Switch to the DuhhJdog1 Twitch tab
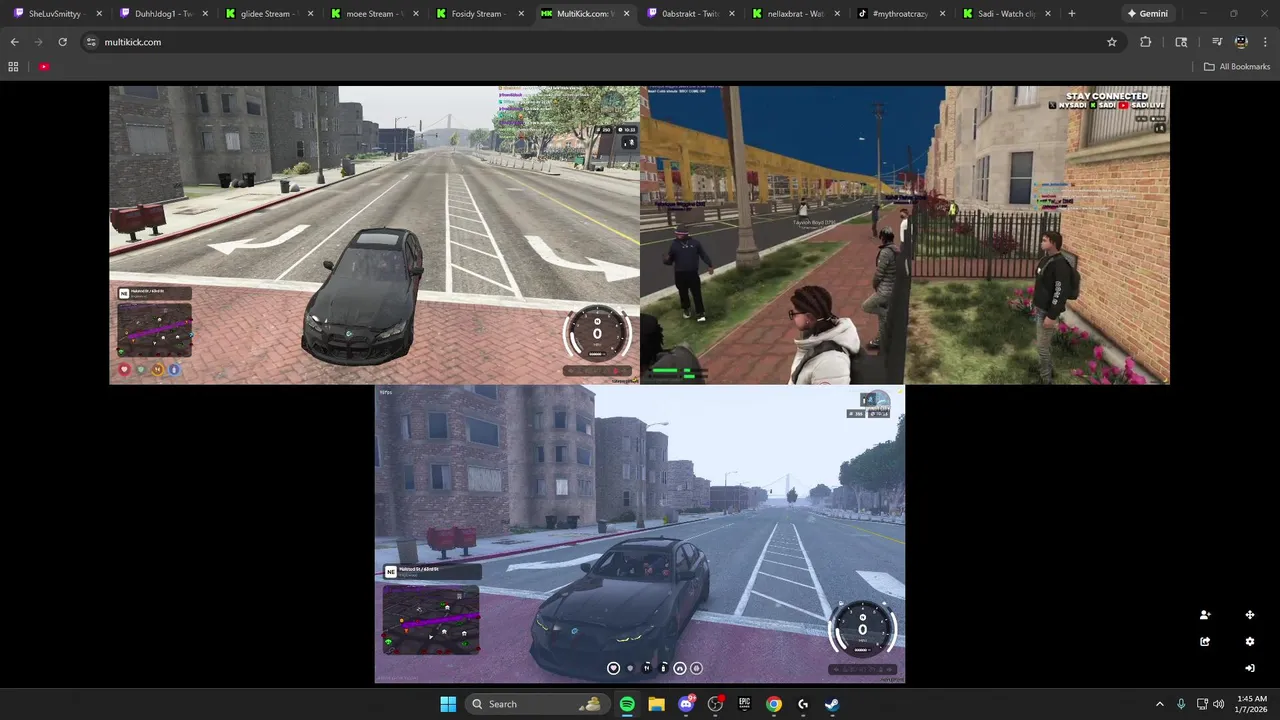The image size is (1280, 720). click(x=163, y=14)
